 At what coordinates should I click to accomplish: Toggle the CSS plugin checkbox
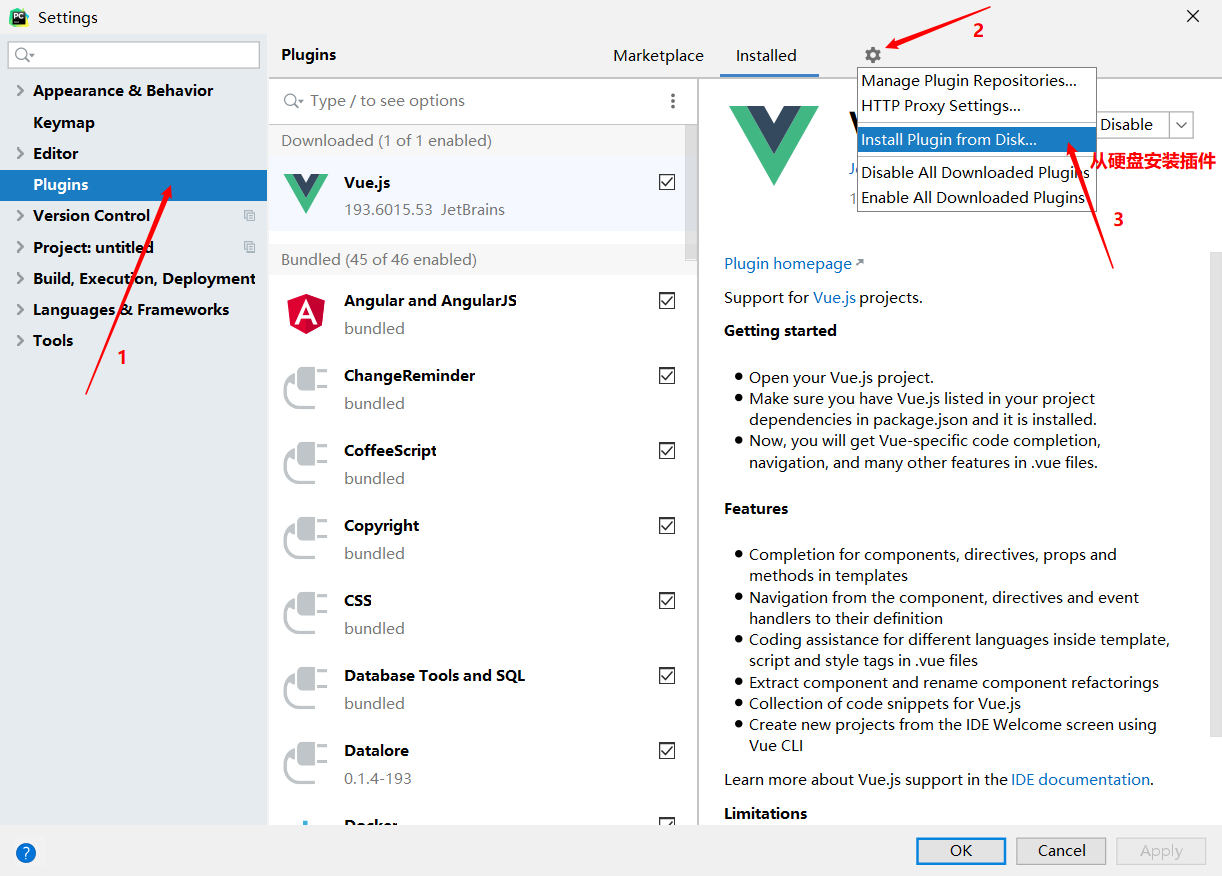click(667, 600)
